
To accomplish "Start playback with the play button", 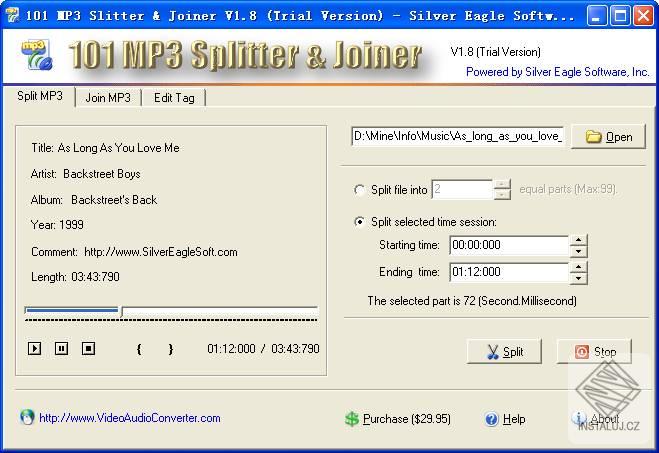I will [x=34, y=348].
